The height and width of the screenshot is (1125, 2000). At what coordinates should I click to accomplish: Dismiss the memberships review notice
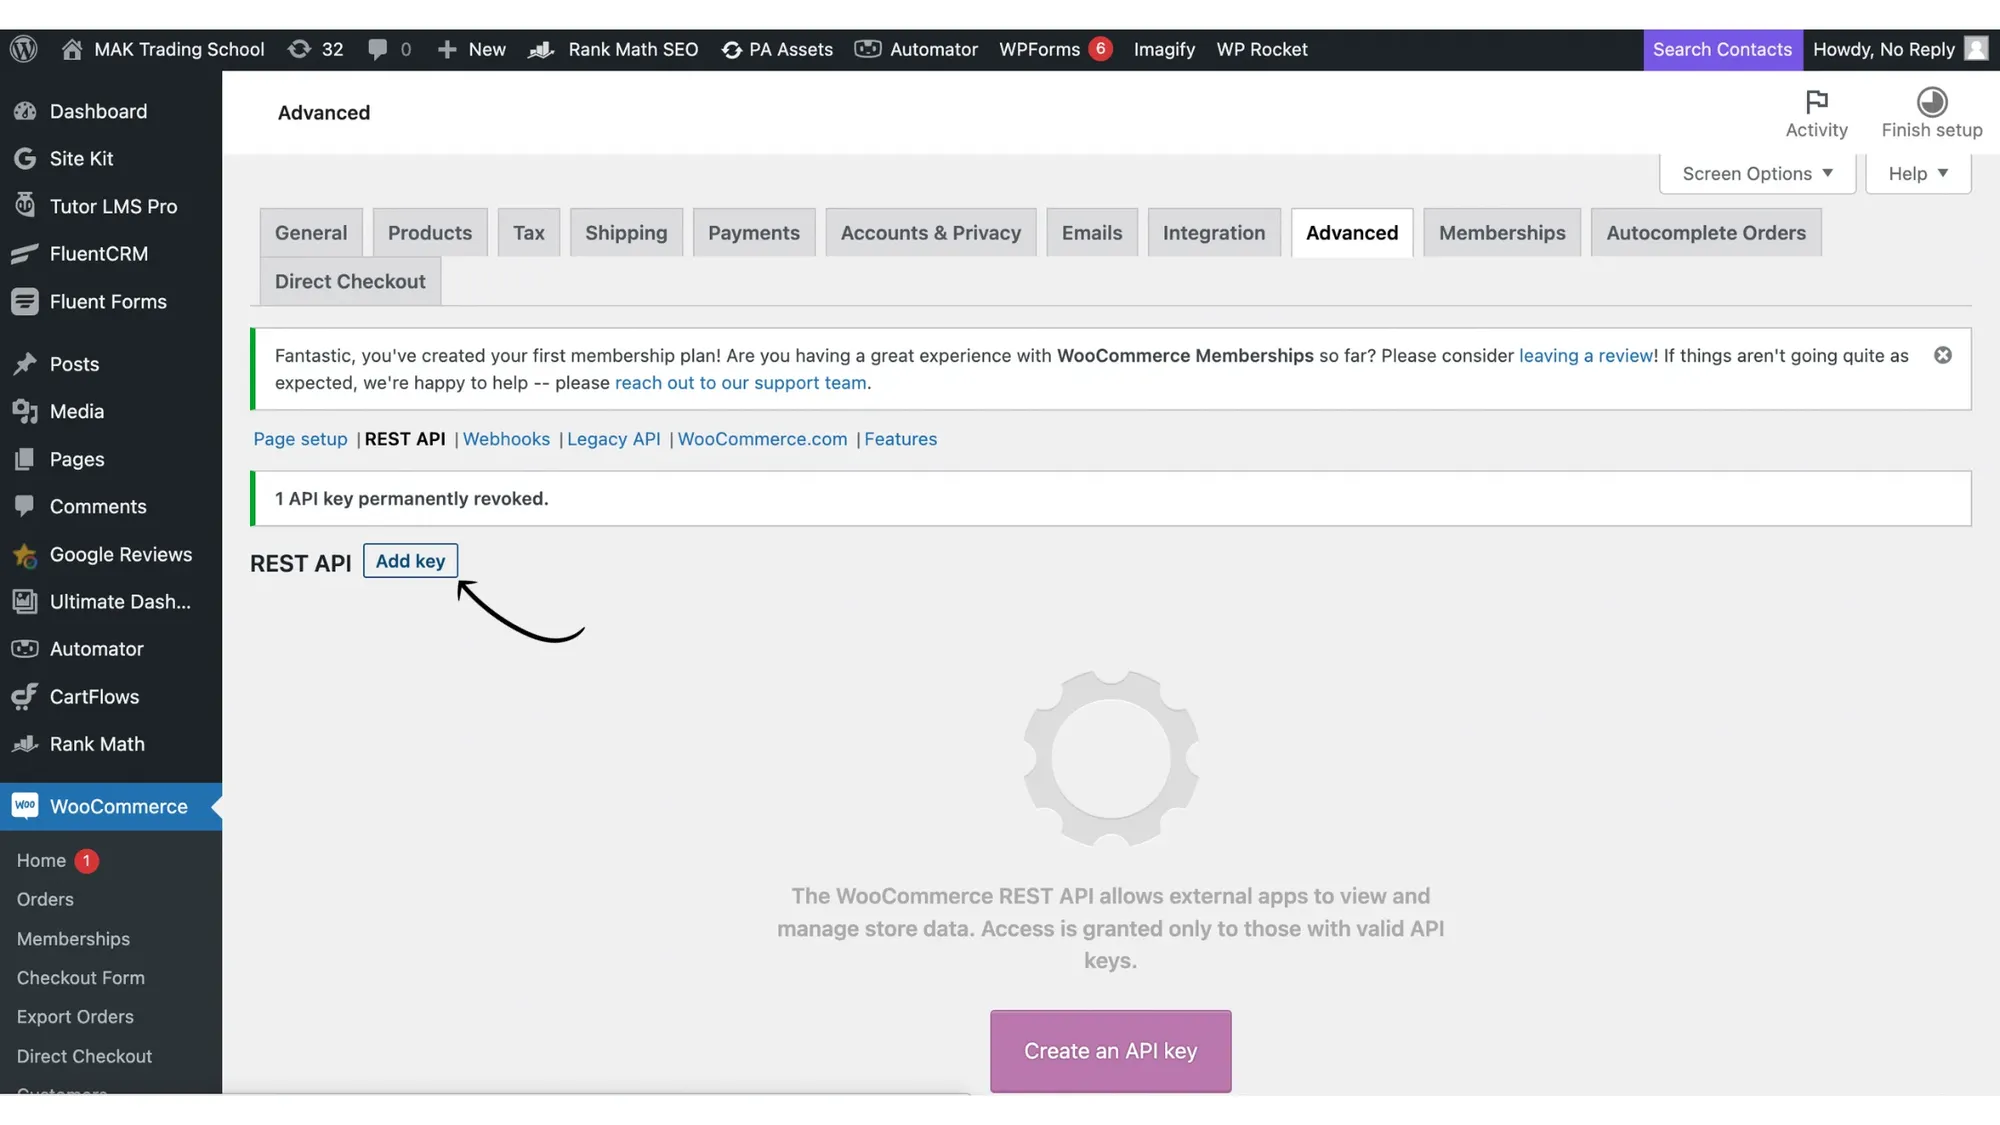tap(1942, 356)
